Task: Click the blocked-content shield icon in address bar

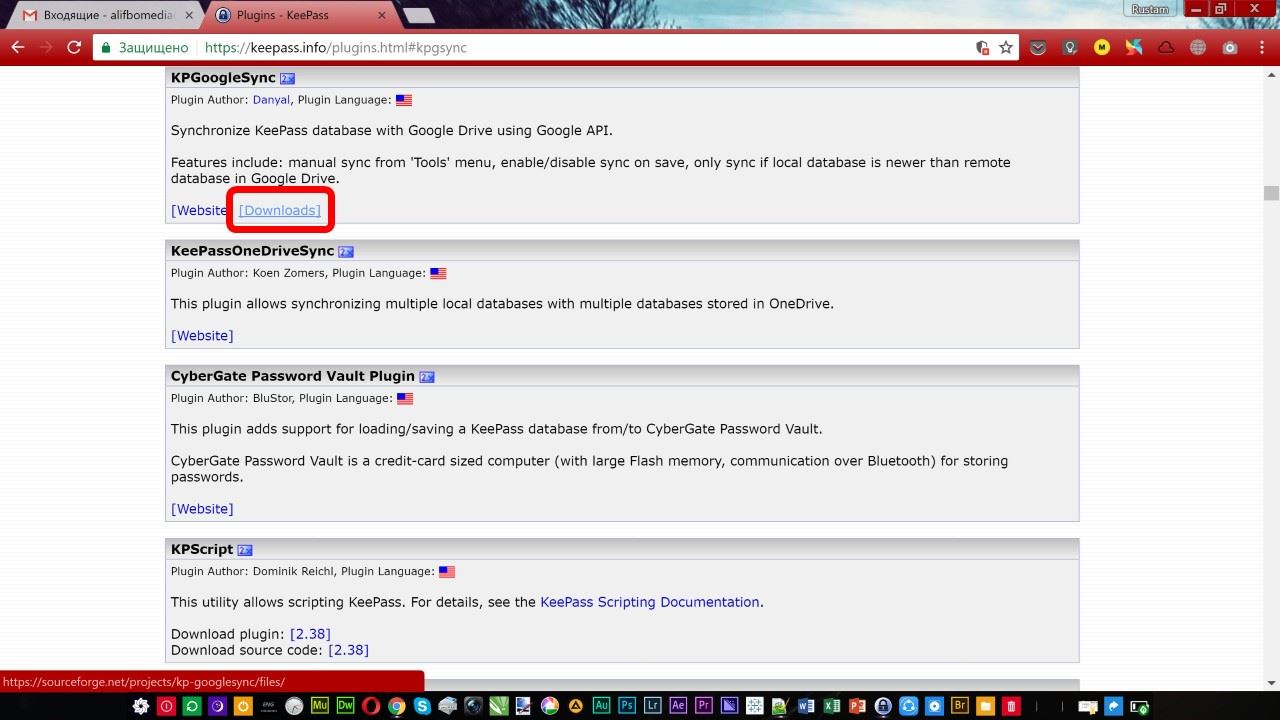Action: (x=982, y=47)
